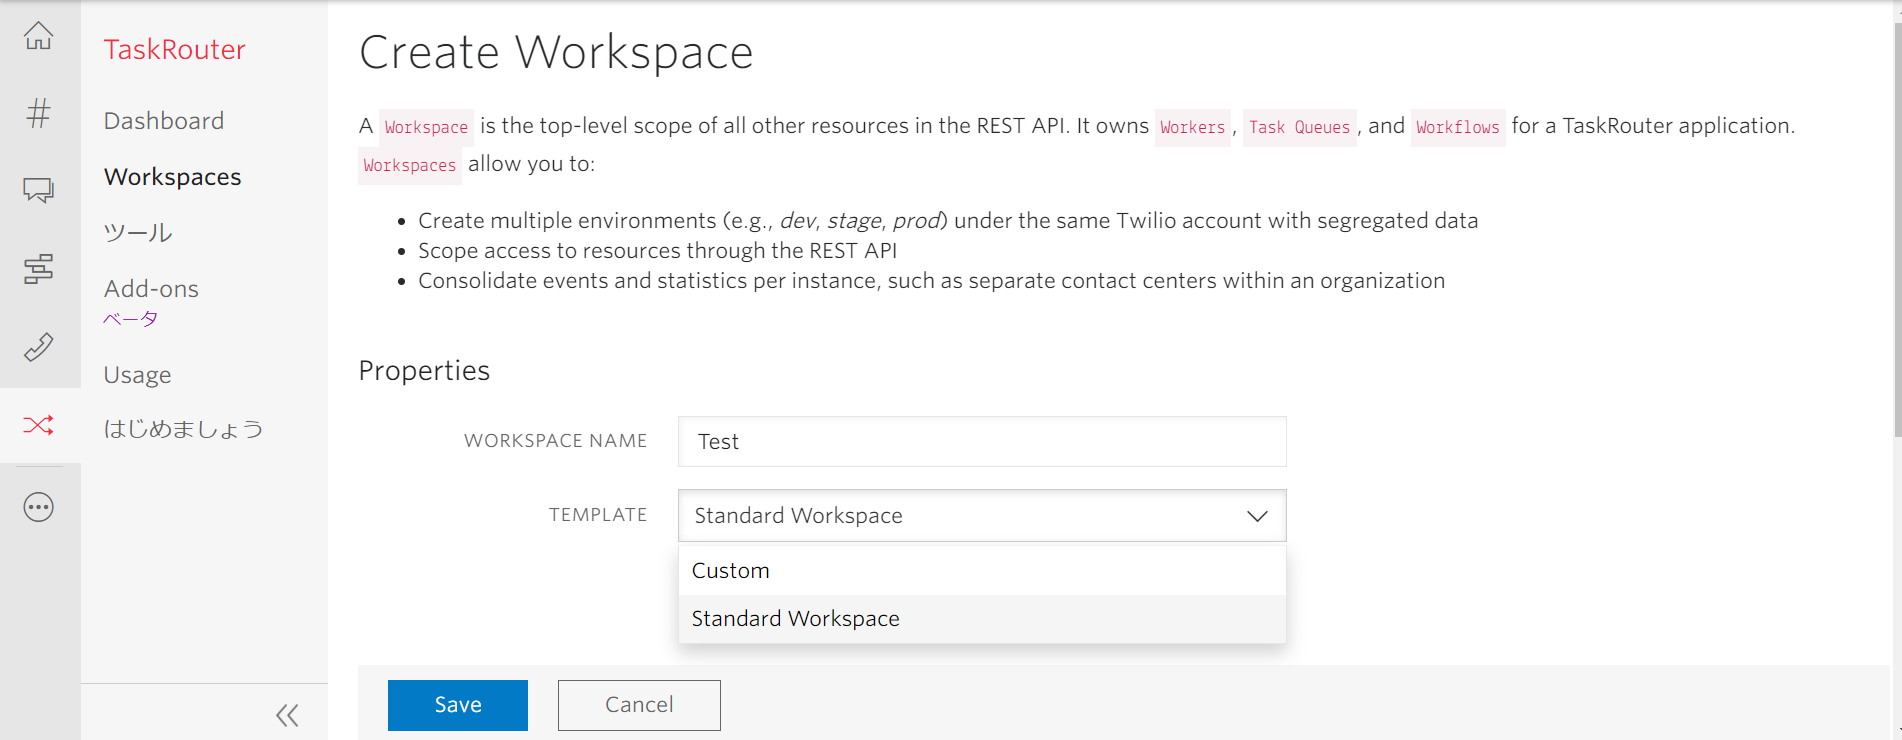The image size is (1902, 740).
Task: Open the Add-ons menu item
Action: tap(151, 288)
